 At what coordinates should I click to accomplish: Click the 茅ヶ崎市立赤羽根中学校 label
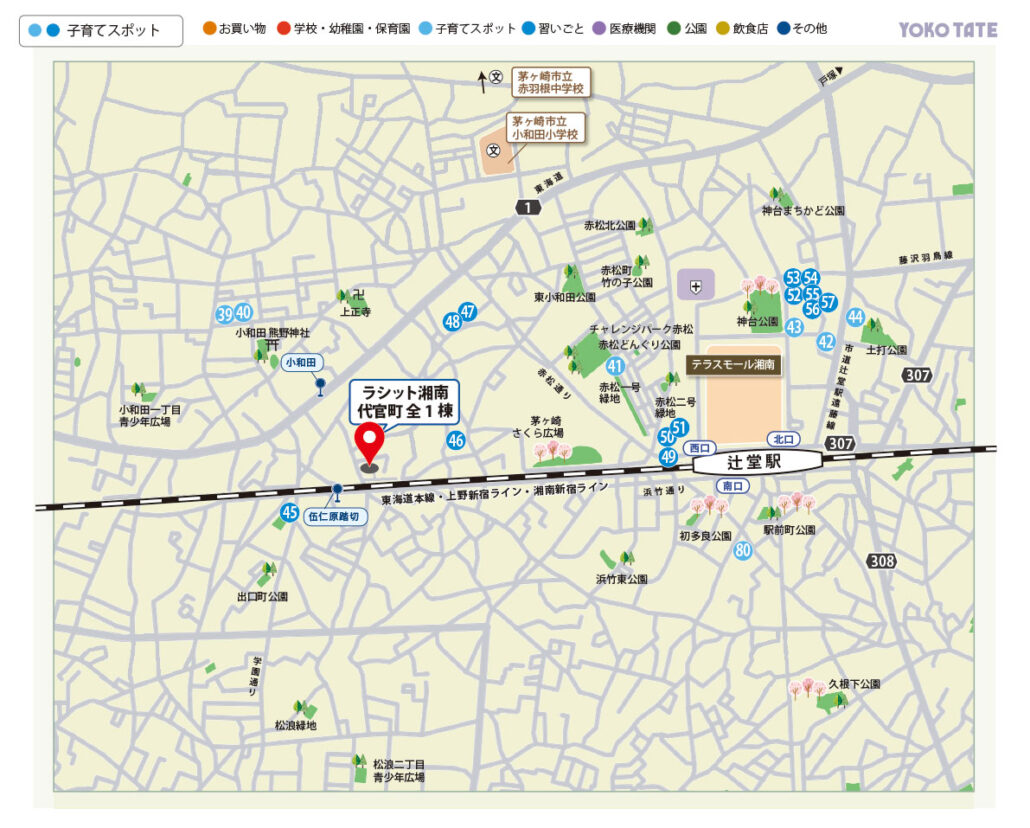[x=549, y=82]
